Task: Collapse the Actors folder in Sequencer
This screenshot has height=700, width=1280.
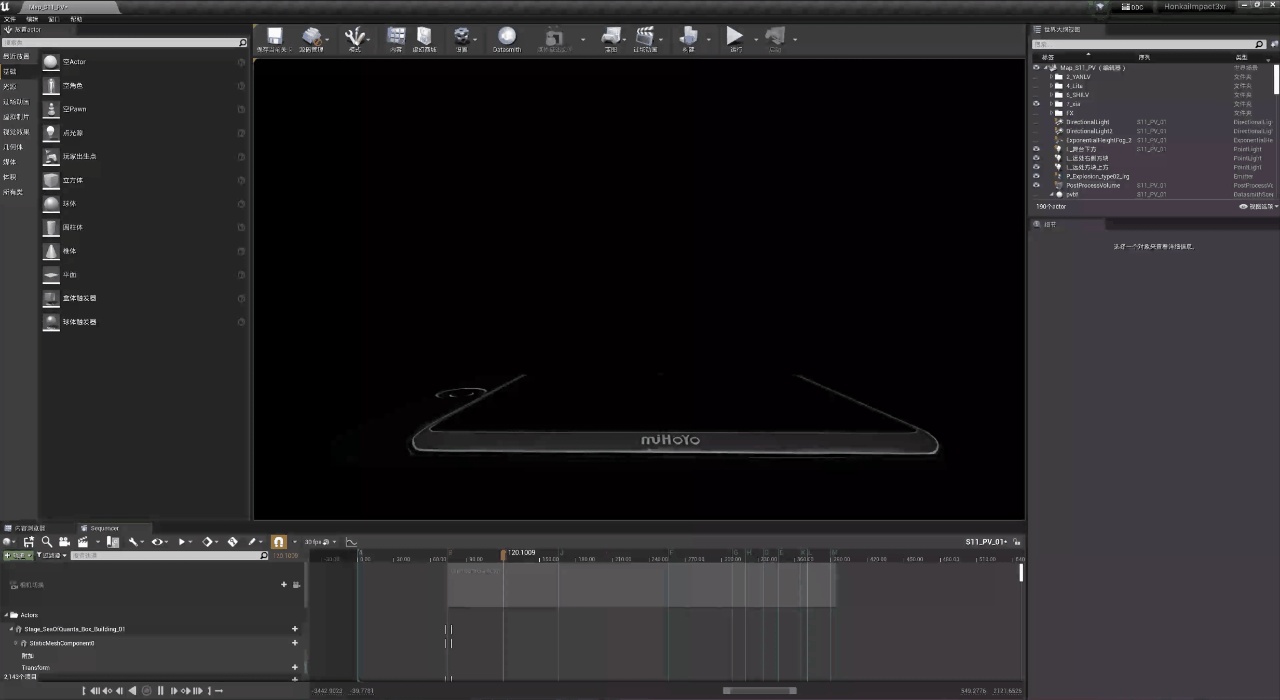Action: (5, 615)
